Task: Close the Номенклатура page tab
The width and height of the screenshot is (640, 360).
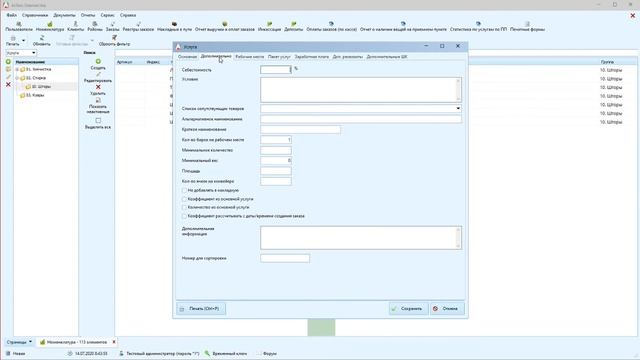Action: (114, 342)
